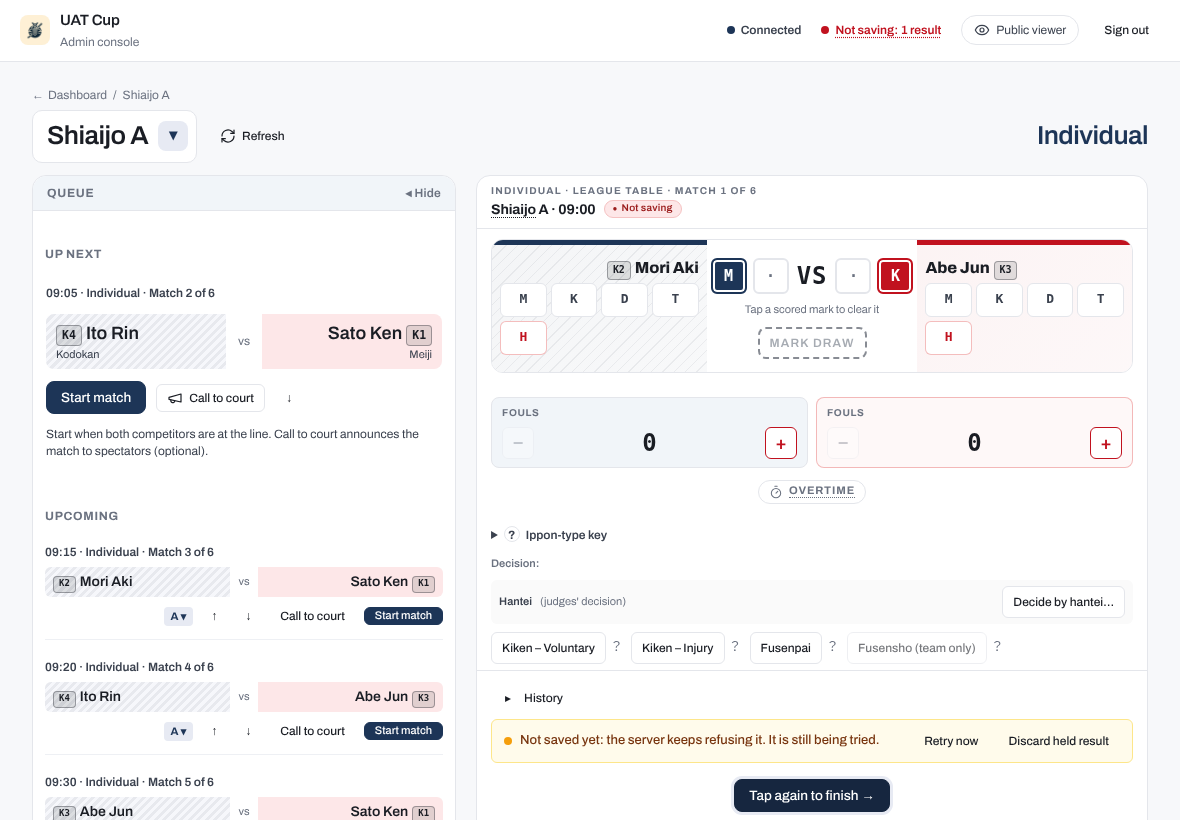
Task: Expand the Ippon-type key
Action: (549, 535)
